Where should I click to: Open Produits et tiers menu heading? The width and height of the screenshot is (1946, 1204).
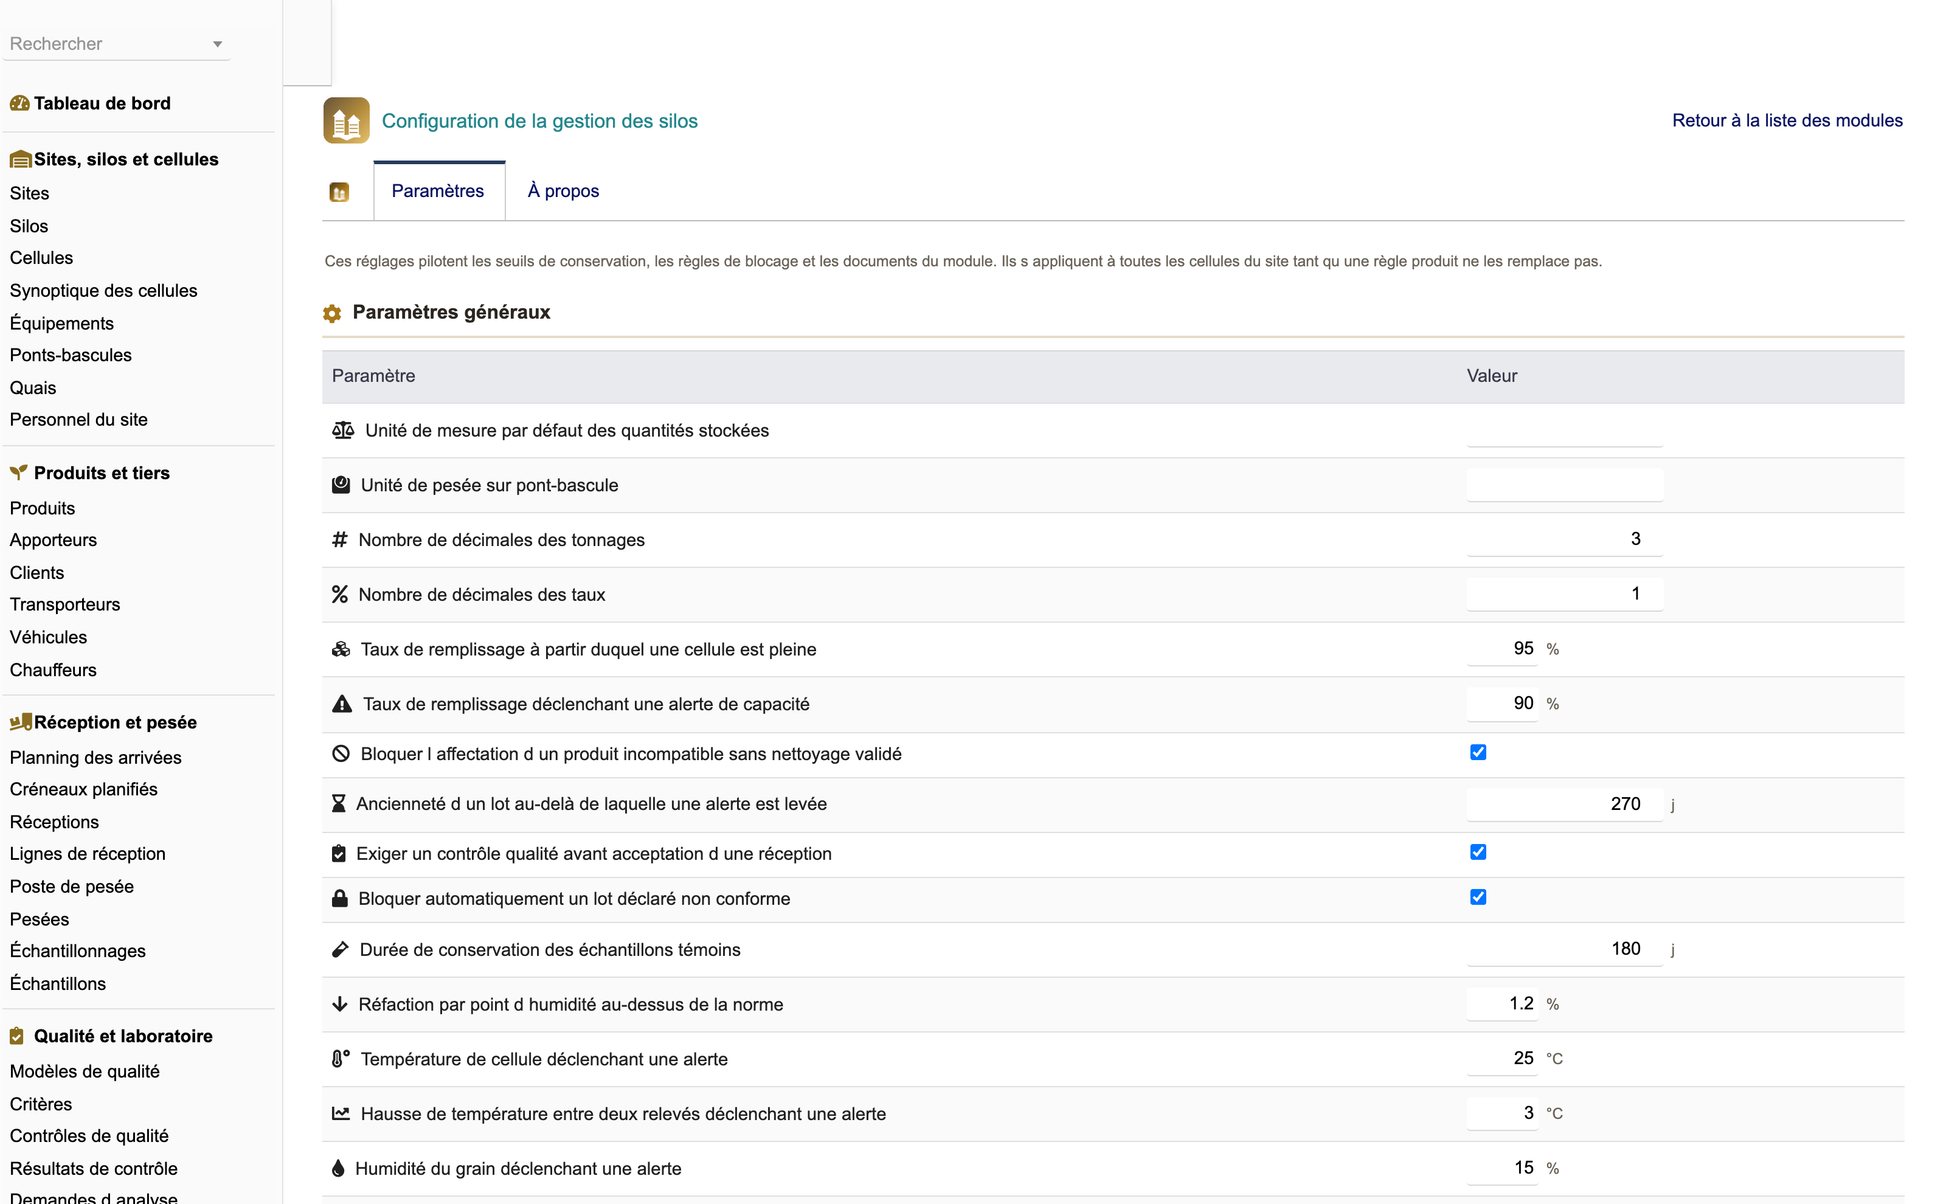[102, 473]
